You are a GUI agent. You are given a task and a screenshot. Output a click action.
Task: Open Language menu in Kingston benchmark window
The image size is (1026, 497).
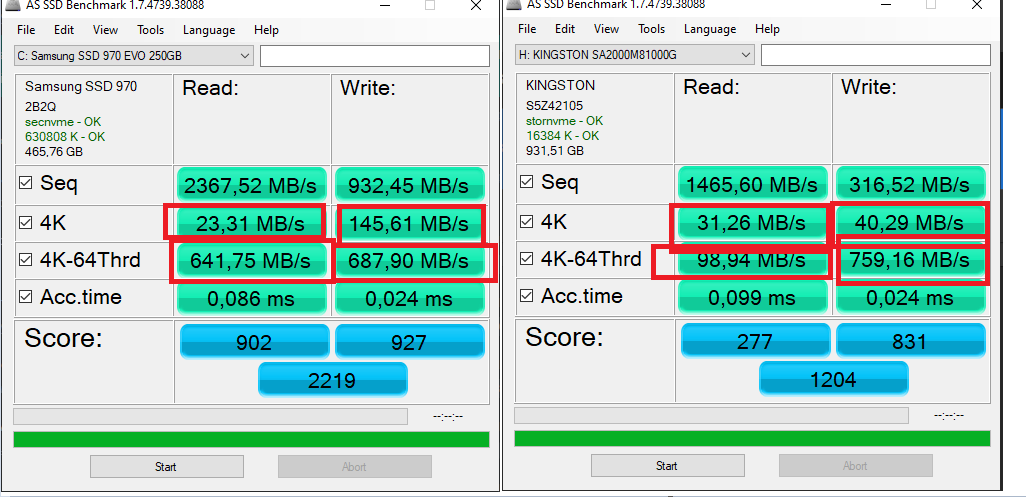click(x=710, y=29)
